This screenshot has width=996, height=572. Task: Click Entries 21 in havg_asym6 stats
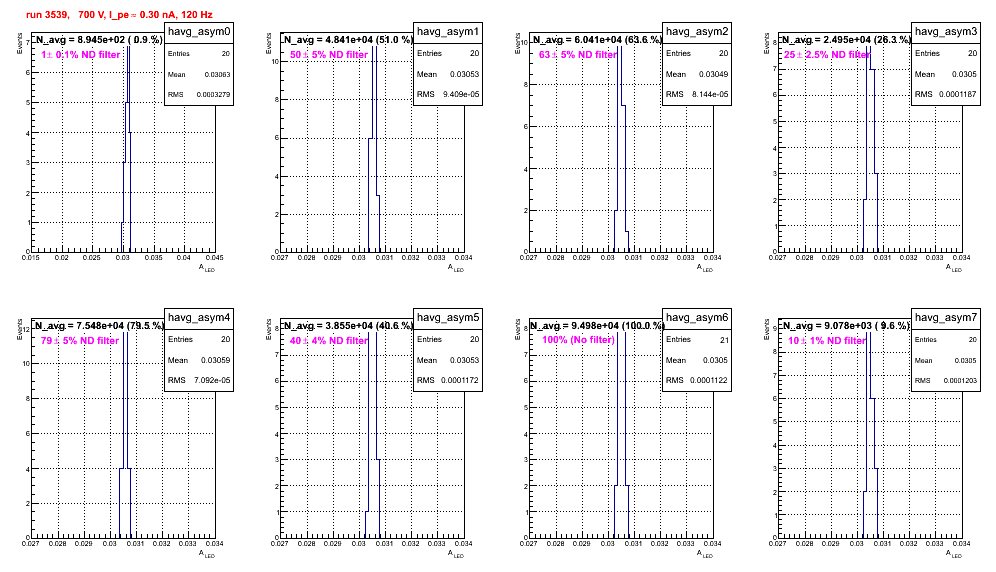click(x=697, y=340)
